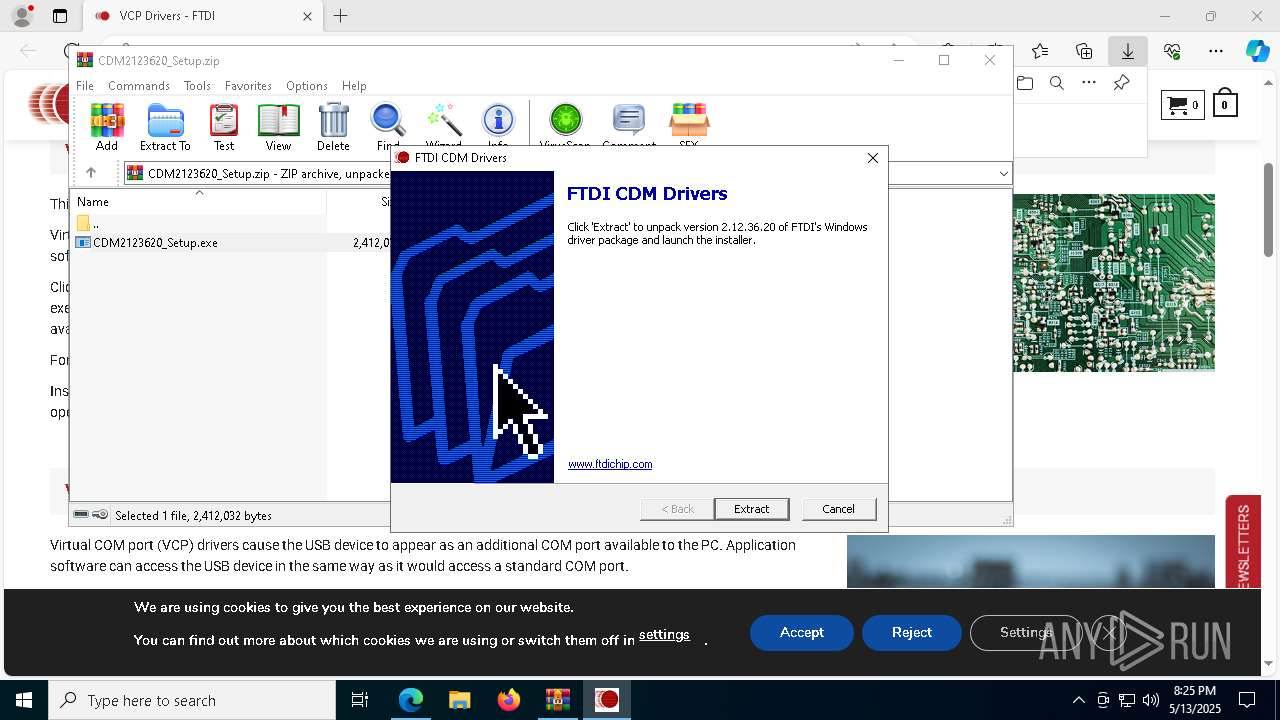This screenshot has height=720, width=1280.
Task: Run the VirusScan bug icon
Action: coord(565,120)
